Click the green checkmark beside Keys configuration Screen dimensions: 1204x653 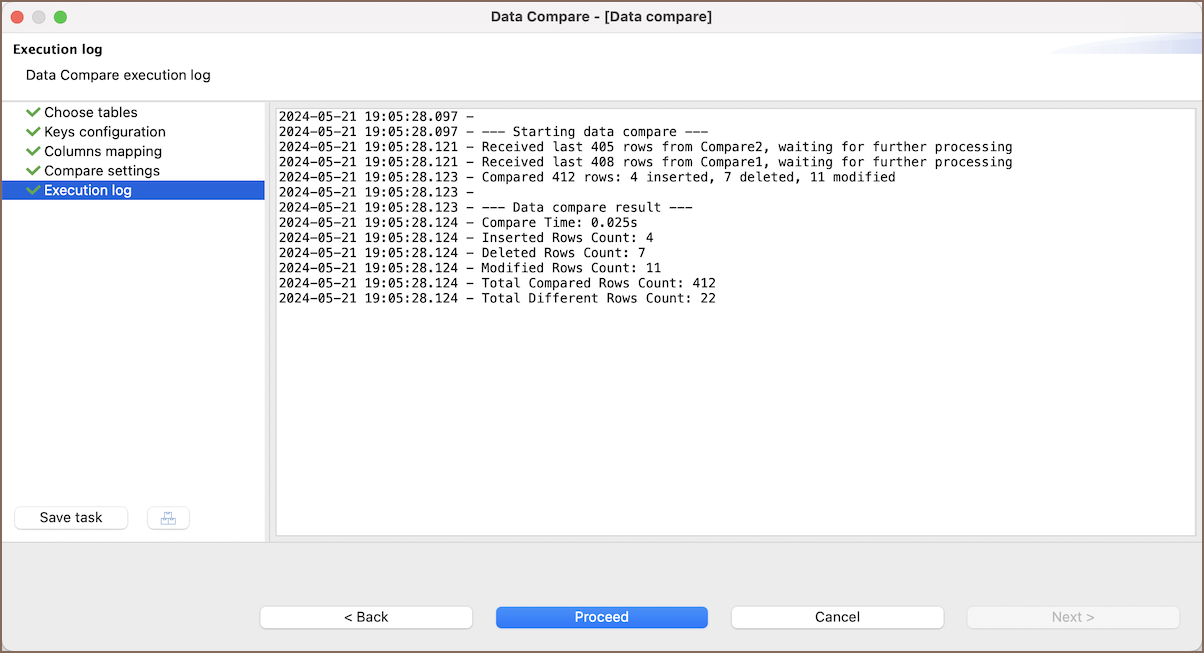click(33, 132)
